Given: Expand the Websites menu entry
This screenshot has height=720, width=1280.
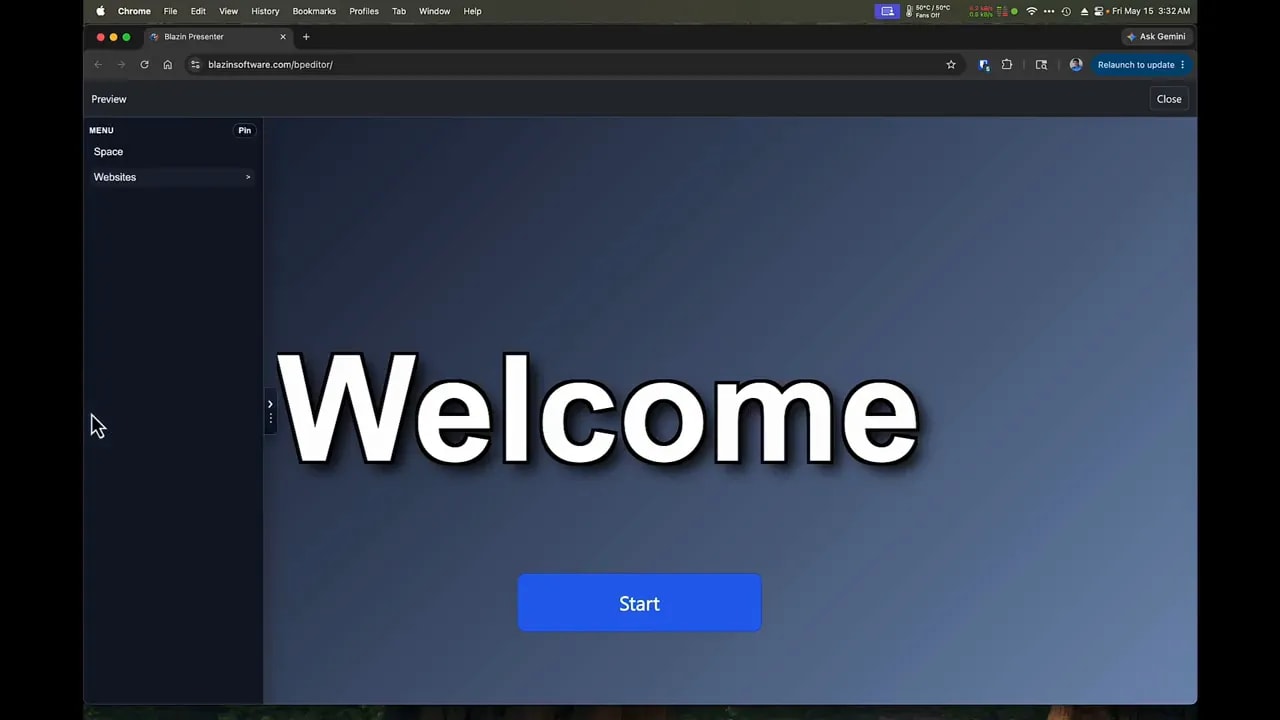Looking at the screenshot, I should pyautogui.click(x=172, y=177).
